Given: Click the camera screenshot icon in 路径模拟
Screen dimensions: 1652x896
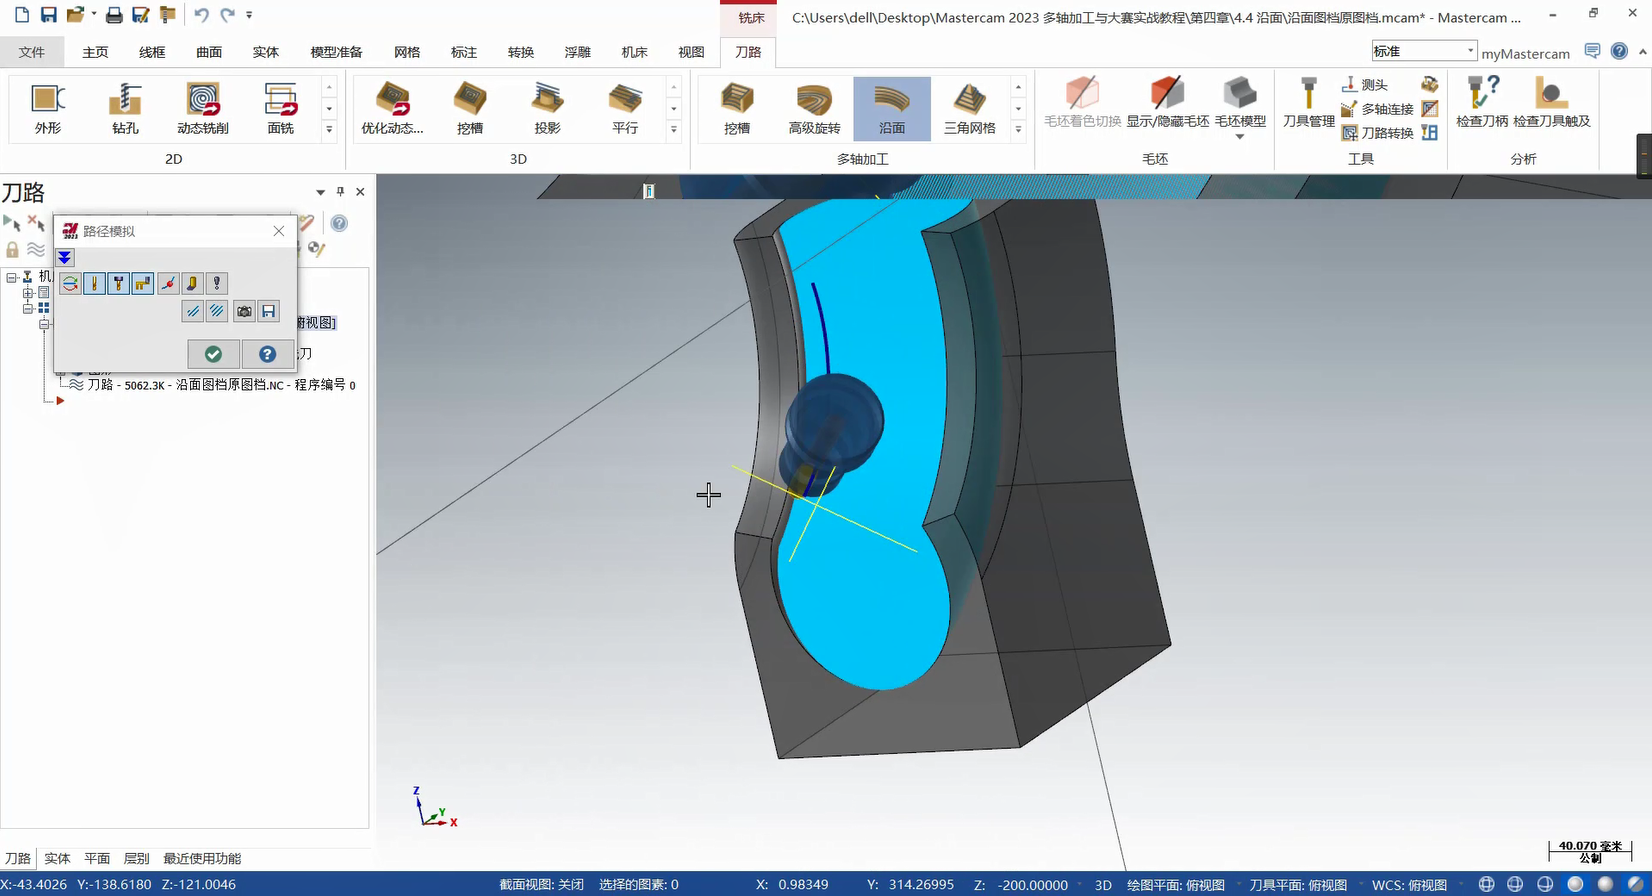Looking at the screenshot, I should 244,312.
